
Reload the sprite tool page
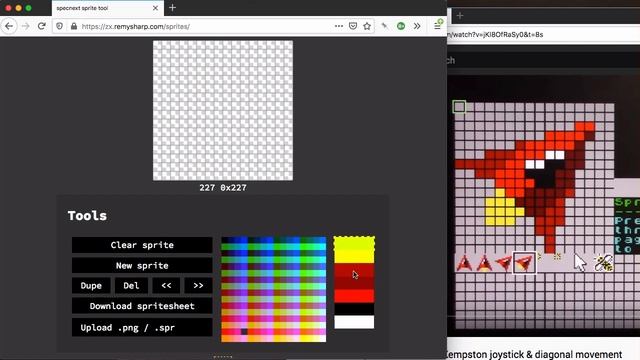pos(41,26)
